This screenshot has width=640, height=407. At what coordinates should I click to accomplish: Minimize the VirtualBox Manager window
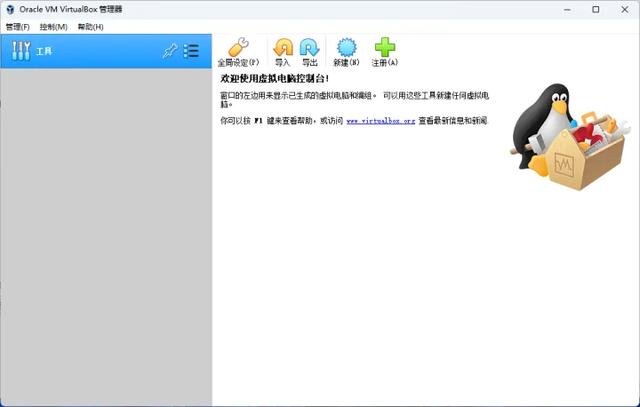tap(567, 9)
